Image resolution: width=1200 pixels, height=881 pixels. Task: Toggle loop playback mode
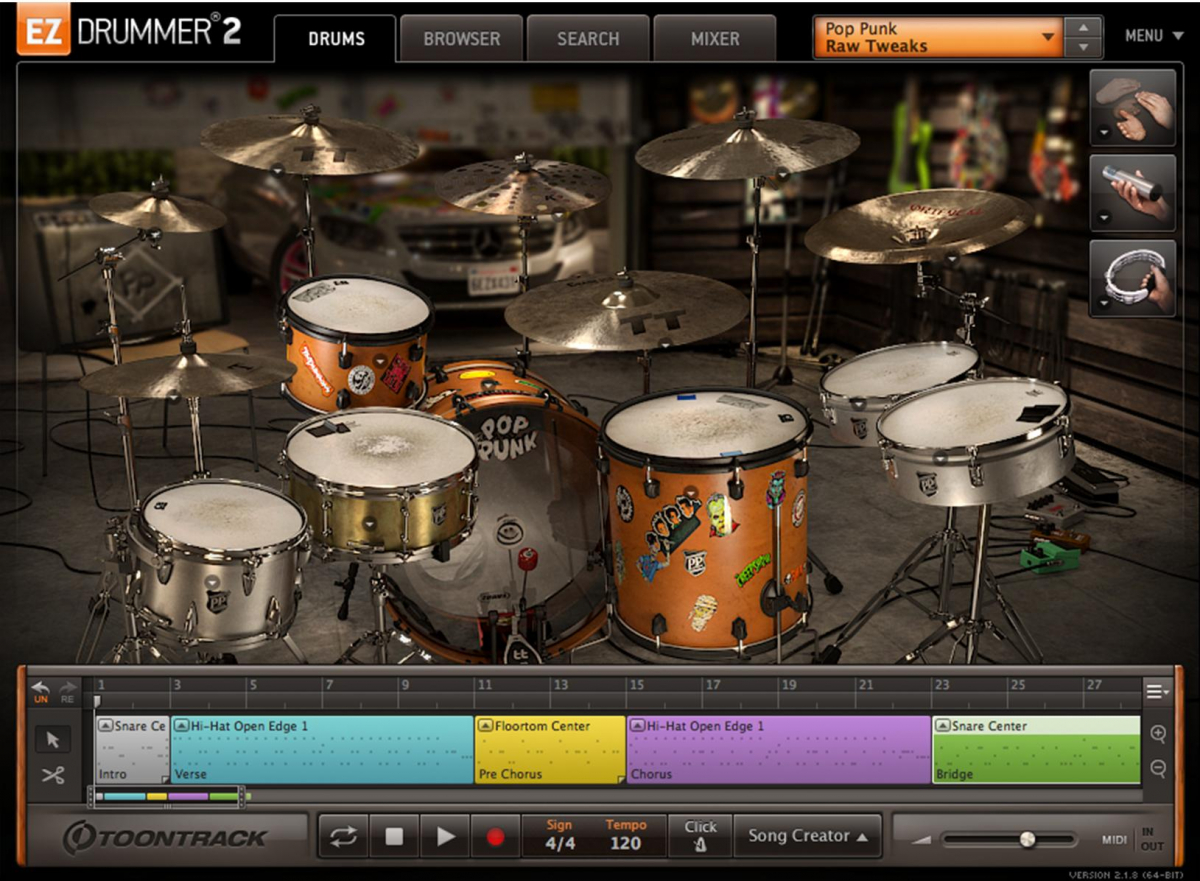(x=343, y=836)
